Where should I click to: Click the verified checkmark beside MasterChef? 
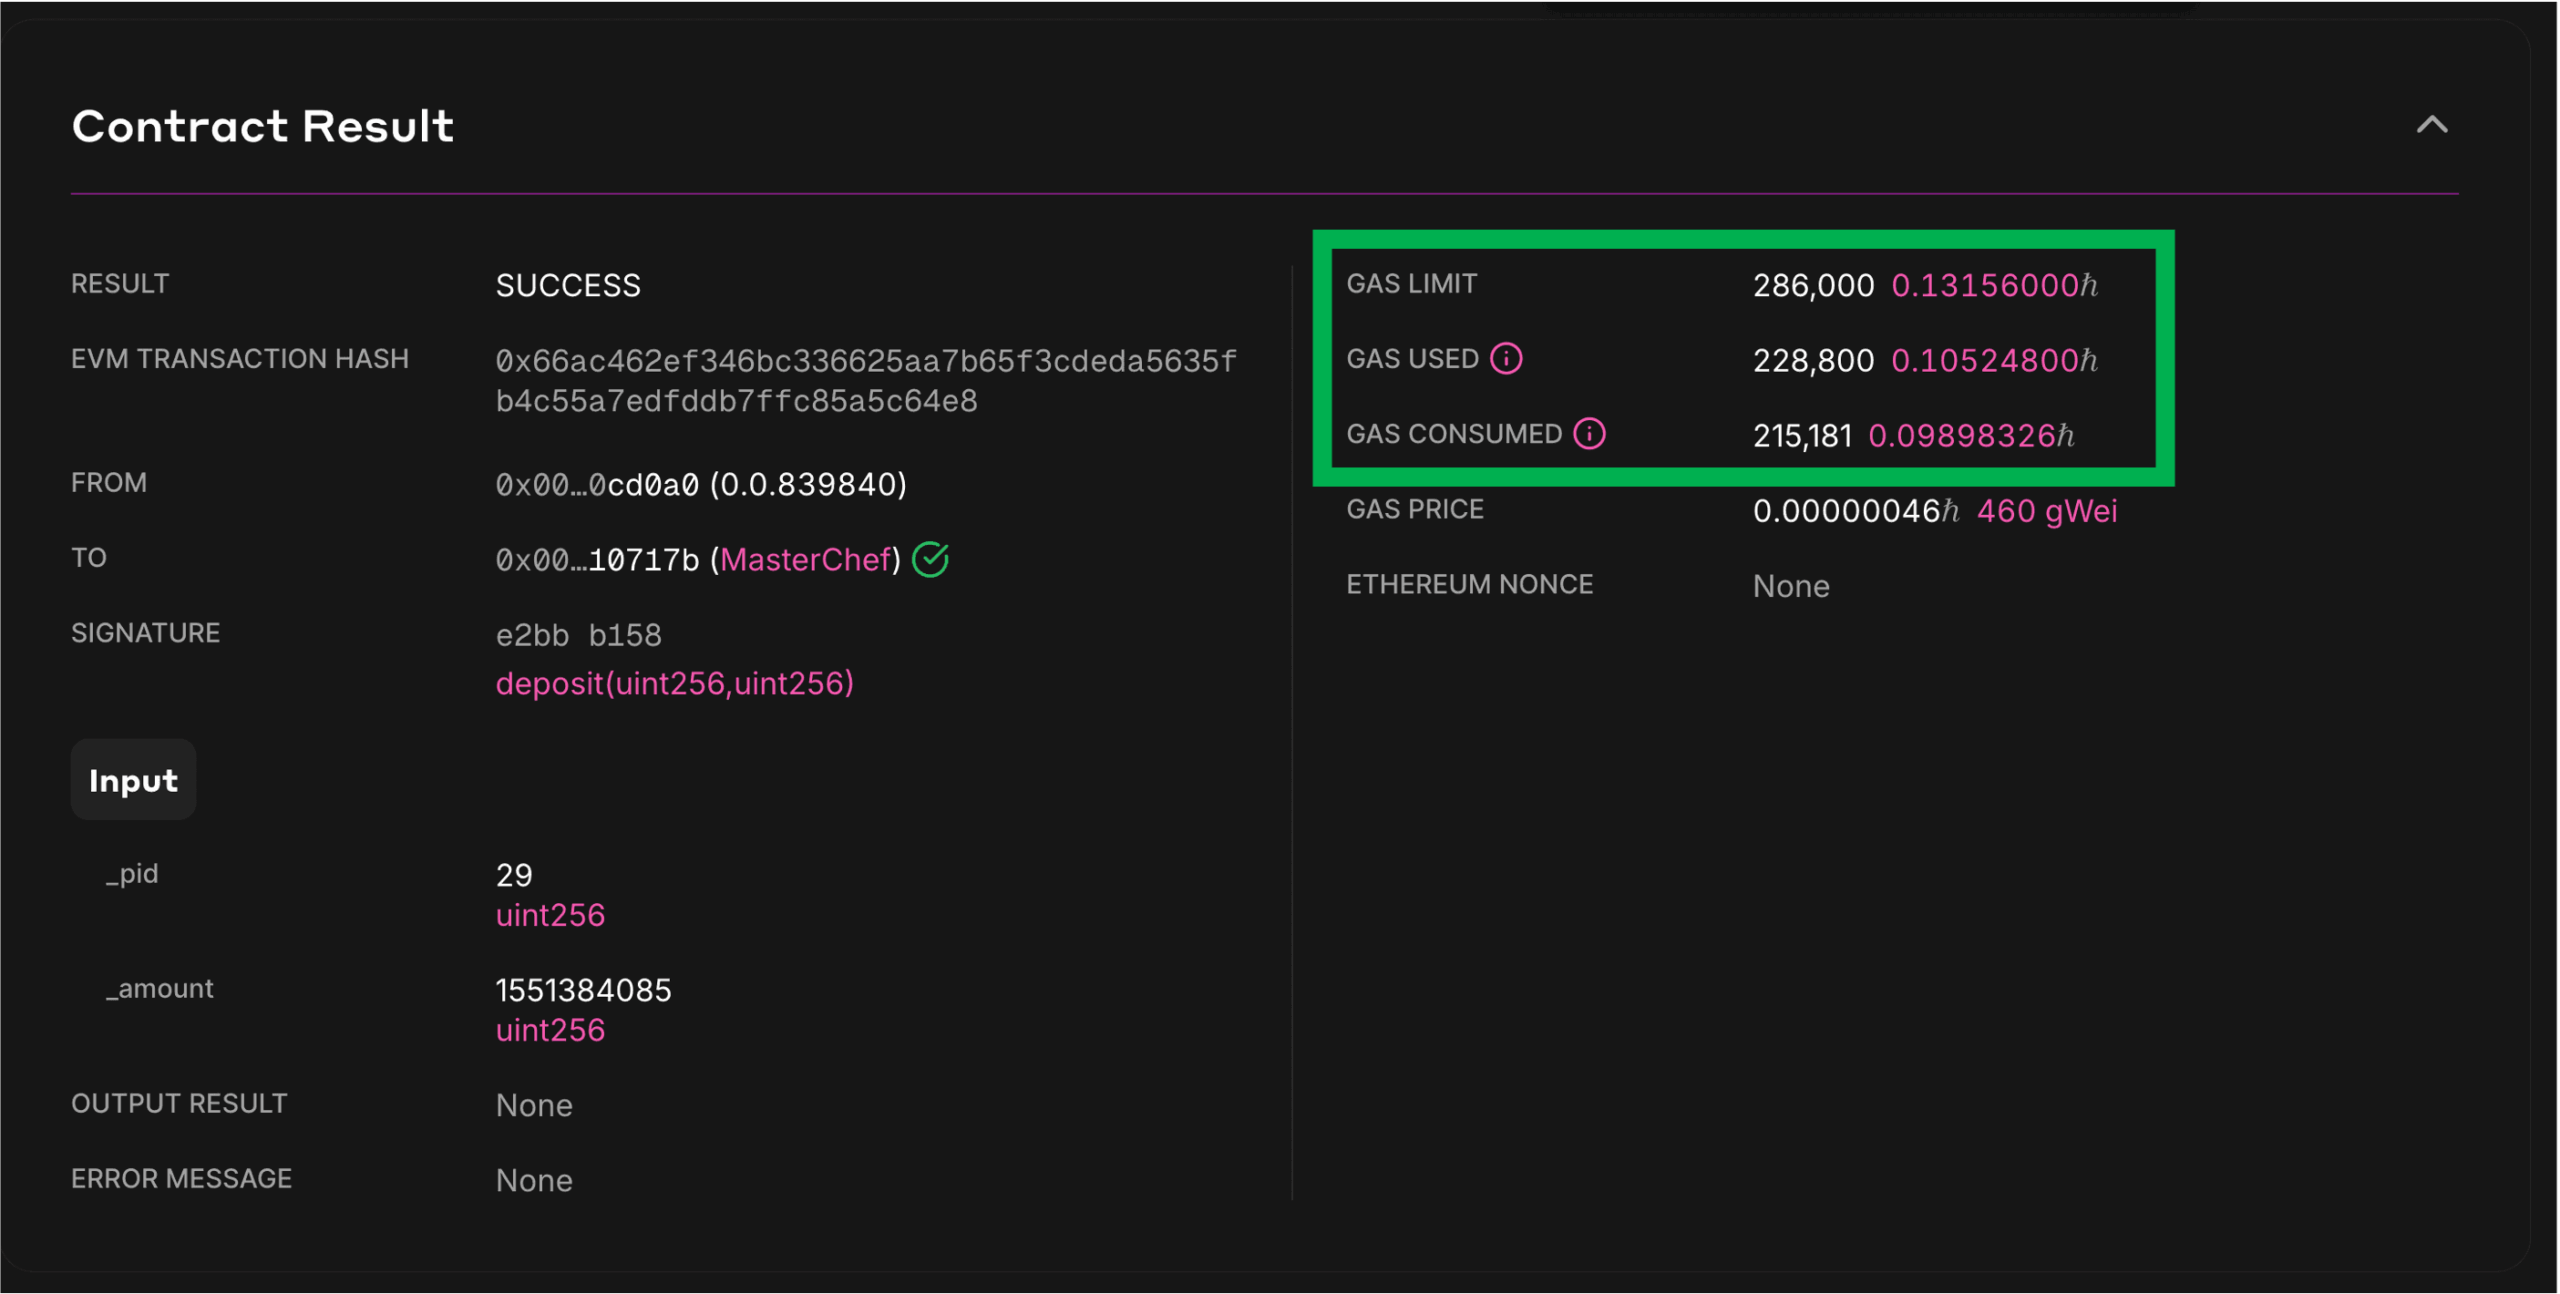930,559
